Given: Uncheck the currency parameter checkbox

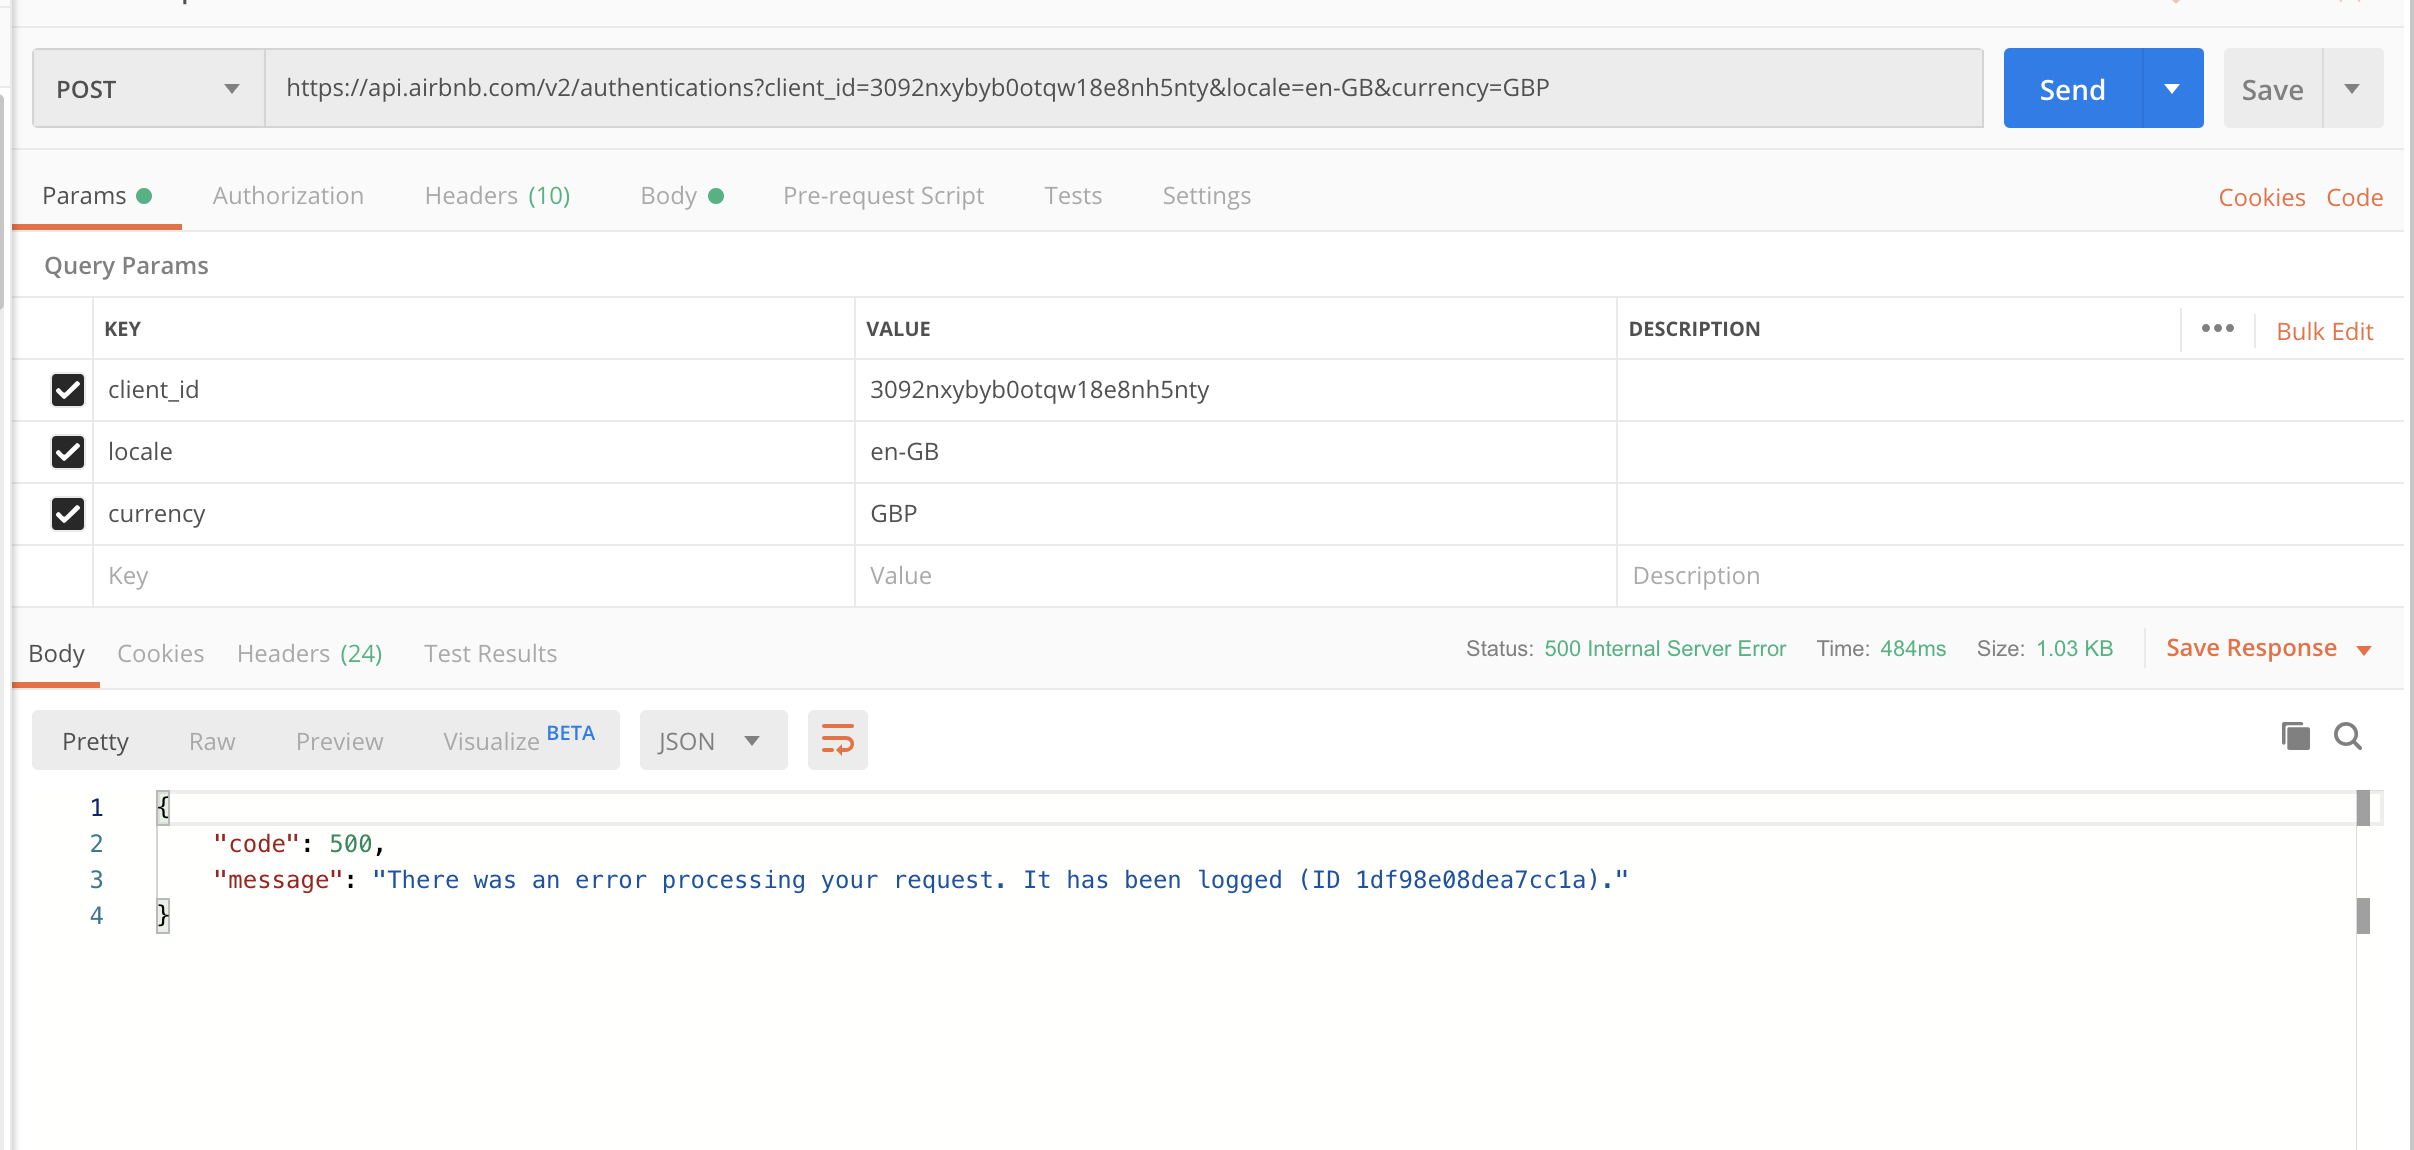Looking at the screenshot, I should (67, 514).
